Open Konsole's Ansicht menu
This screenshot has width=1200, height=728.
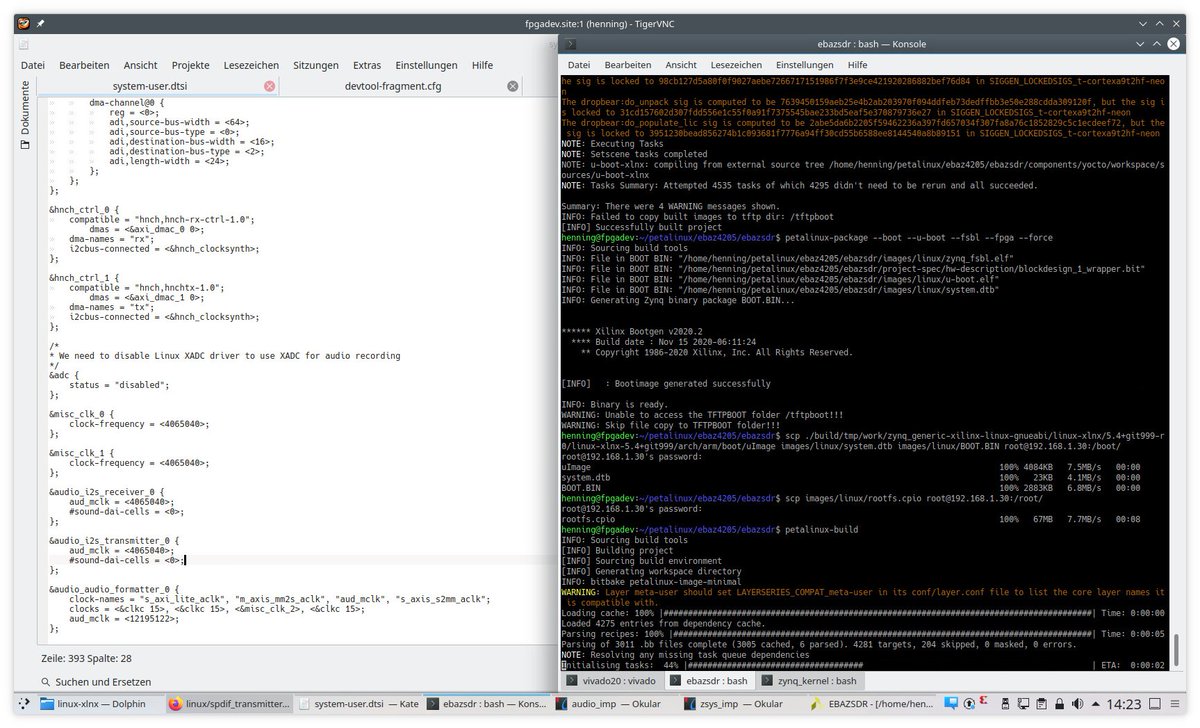[681, 65]
